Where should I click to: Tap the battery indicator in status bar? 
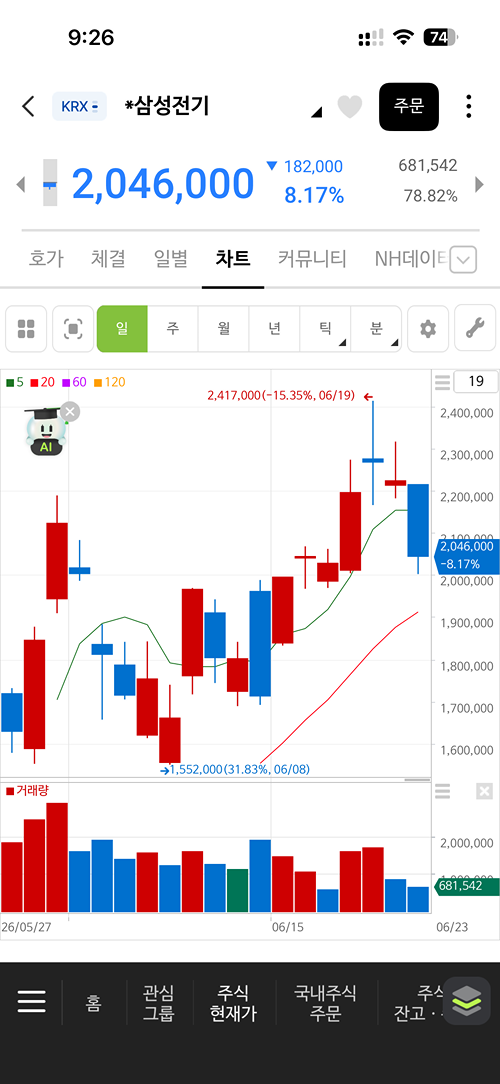click(441, 37)
